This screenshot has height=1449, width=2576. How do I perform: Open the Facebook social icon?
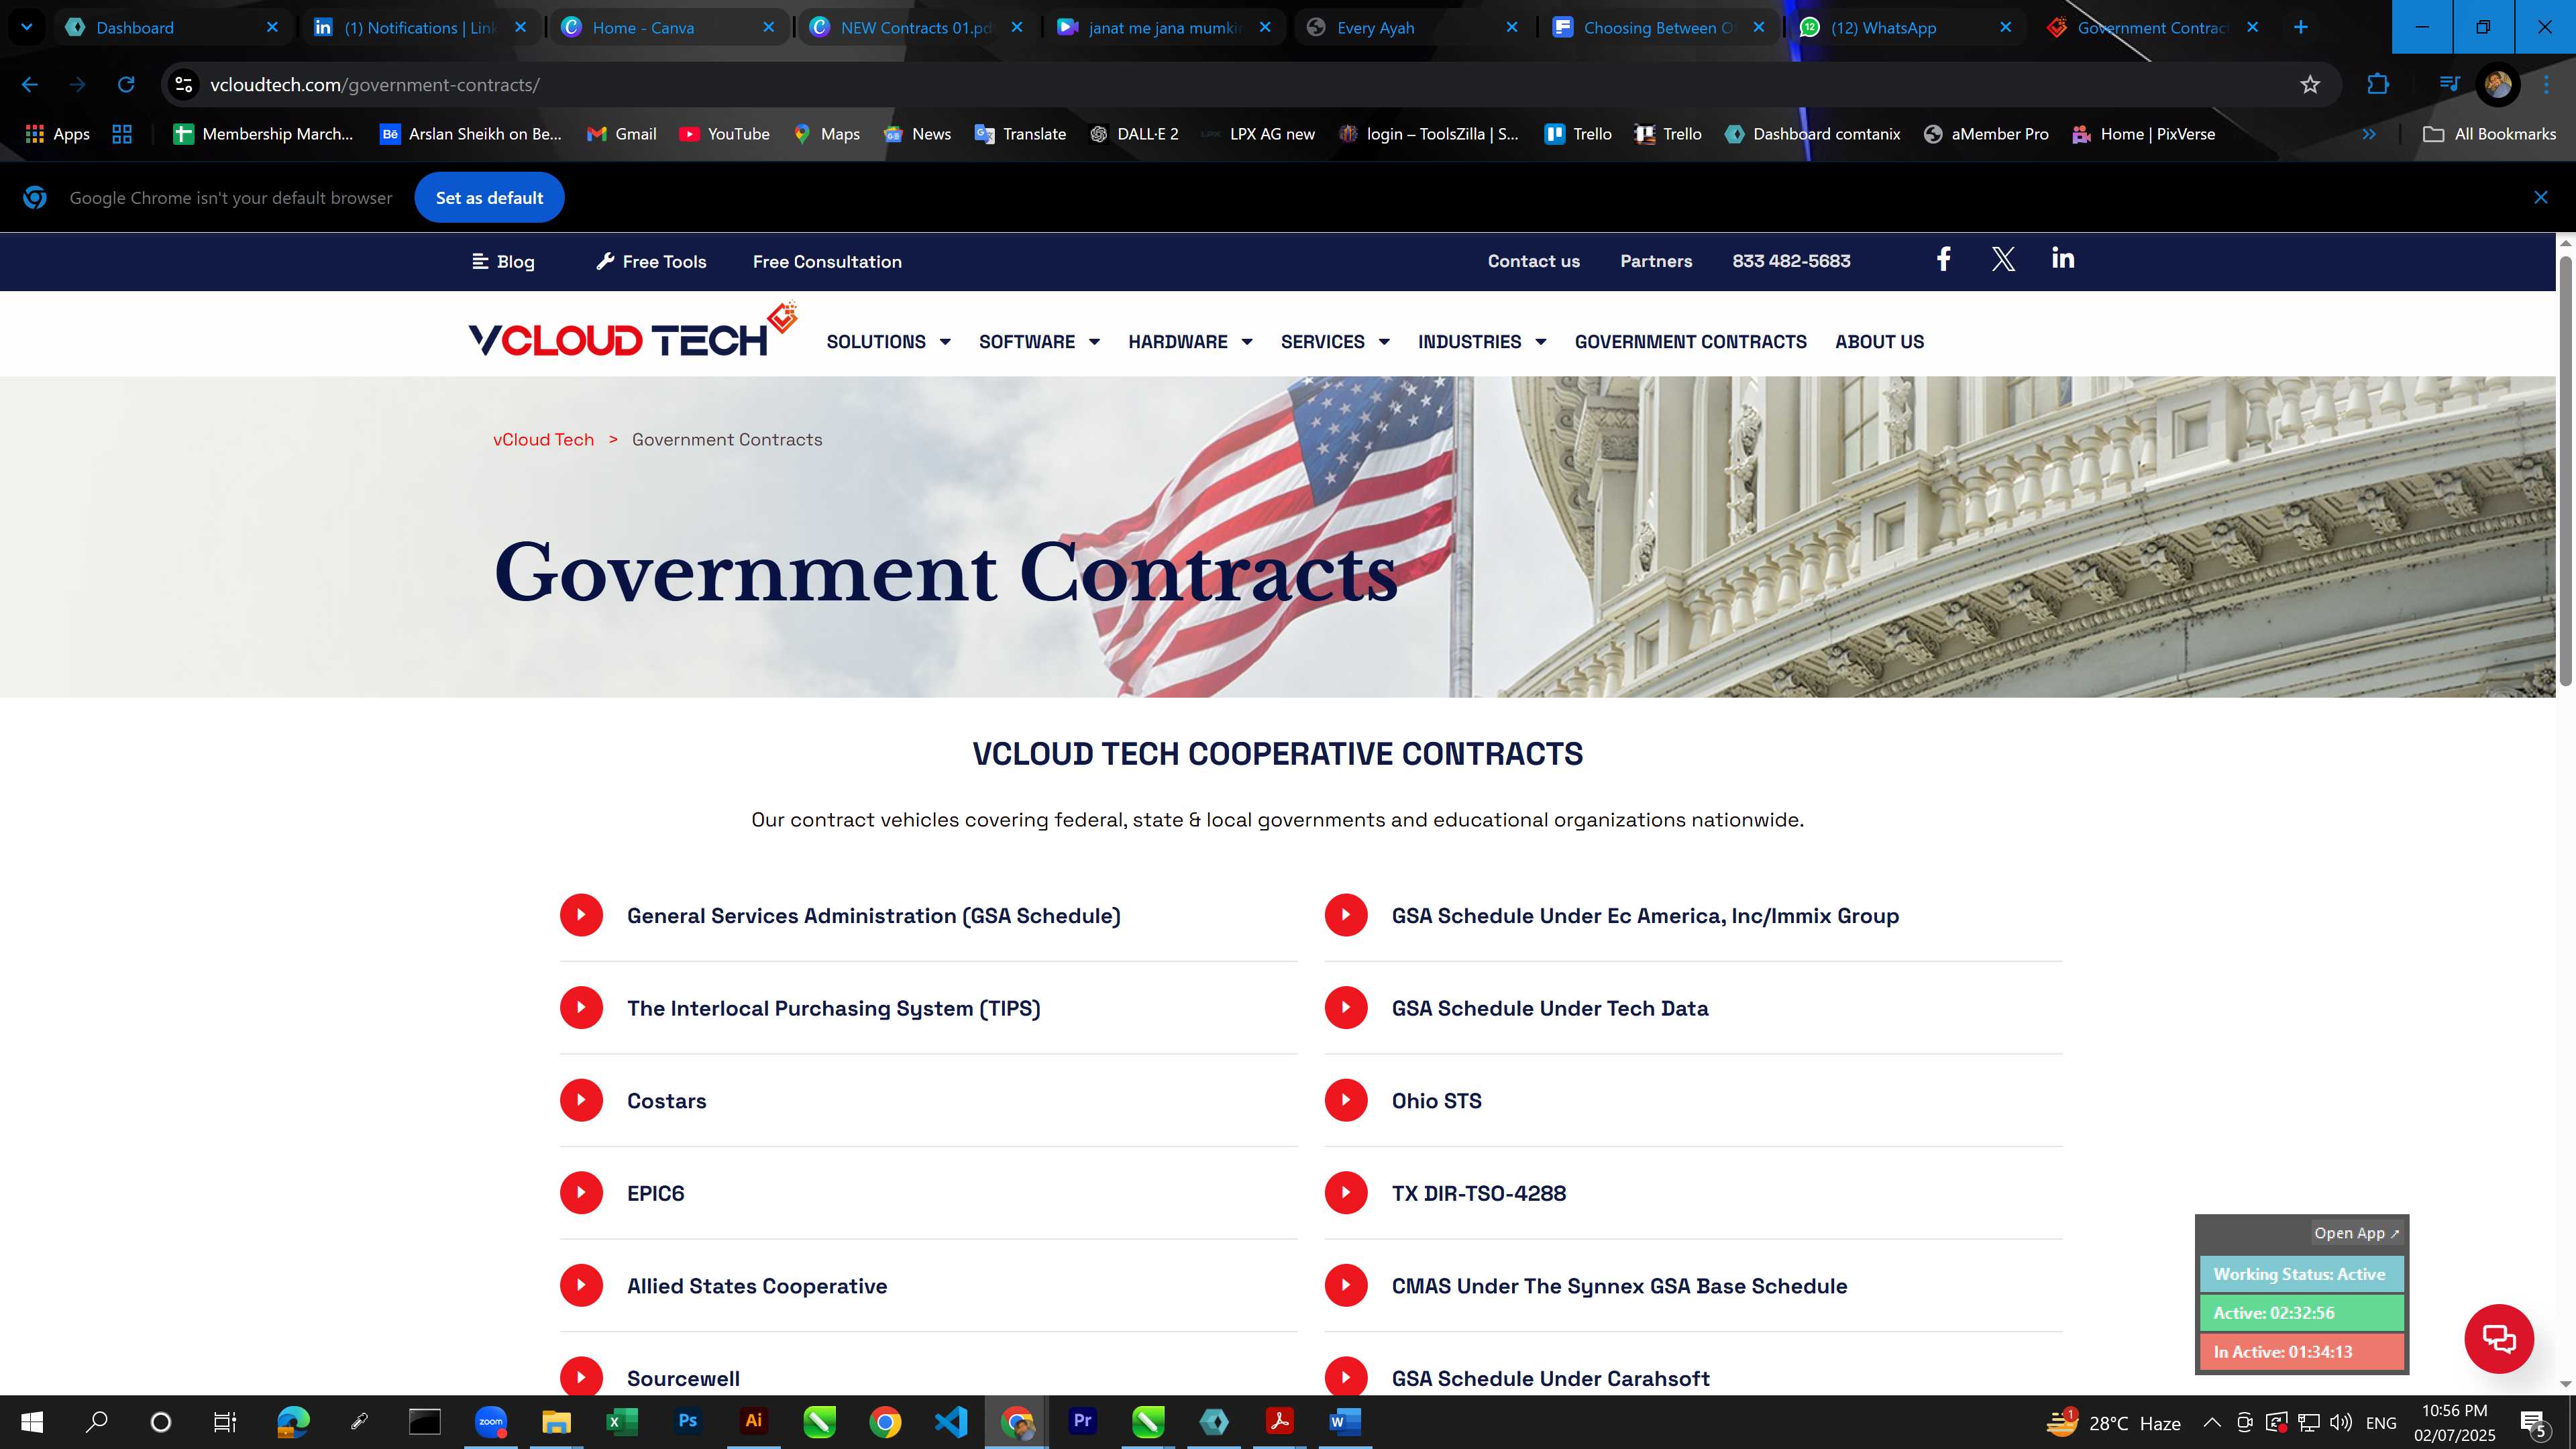[x=1943, y=260]
